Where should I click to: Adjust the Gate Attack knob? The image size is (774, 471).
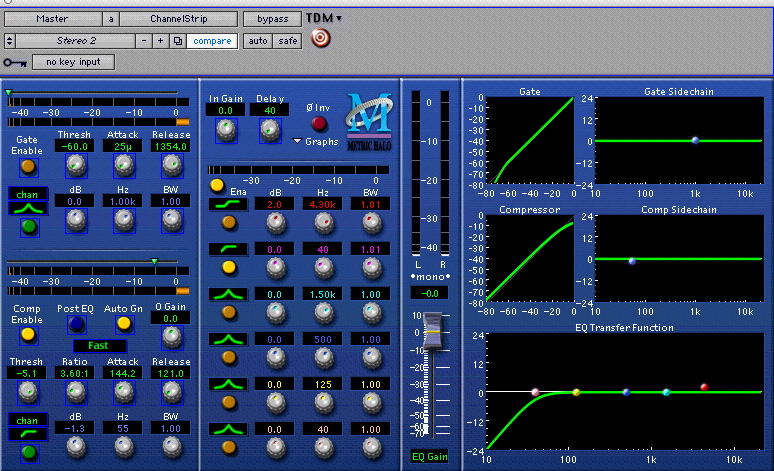click(123, 165)
